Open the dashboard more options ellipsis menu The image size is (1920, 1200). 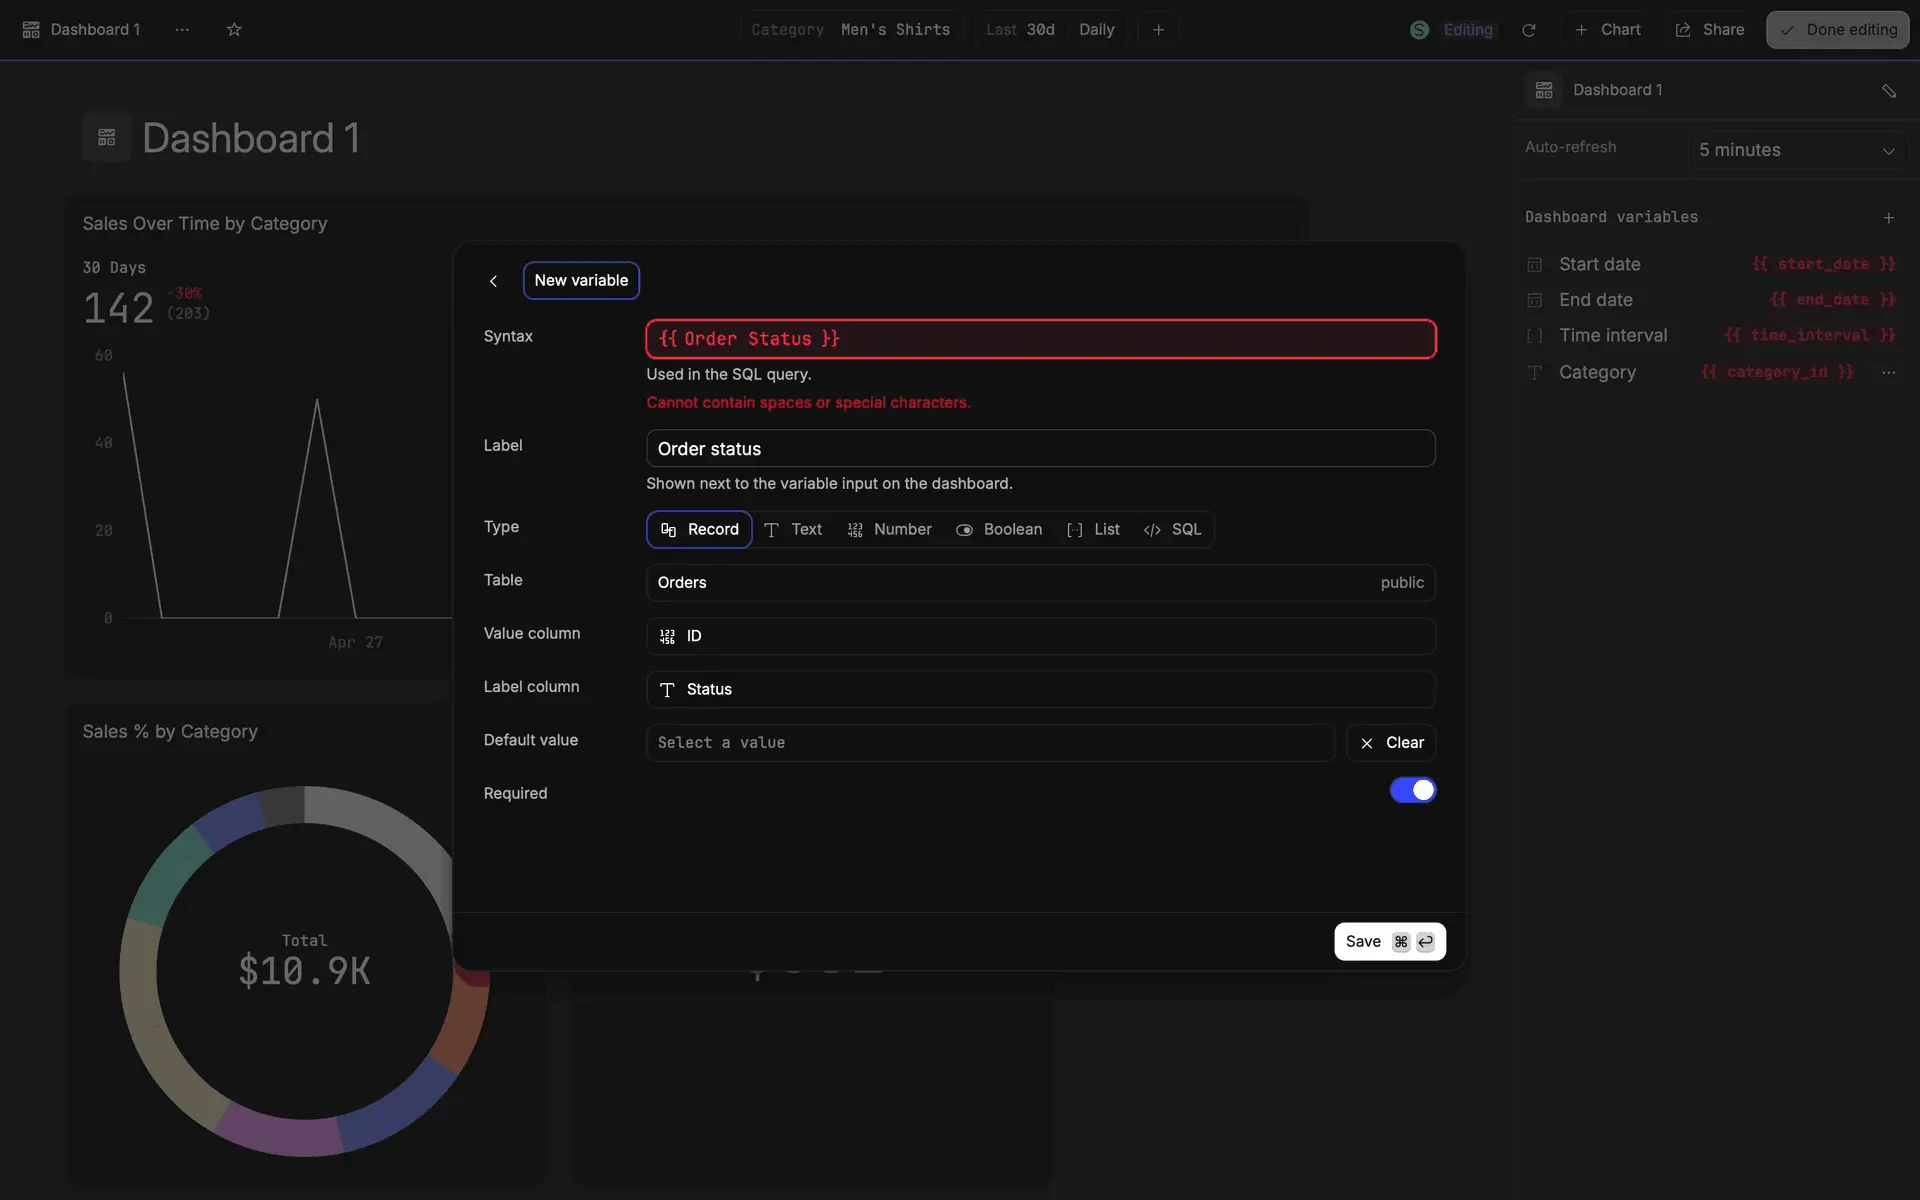click(x=182, y=30)
